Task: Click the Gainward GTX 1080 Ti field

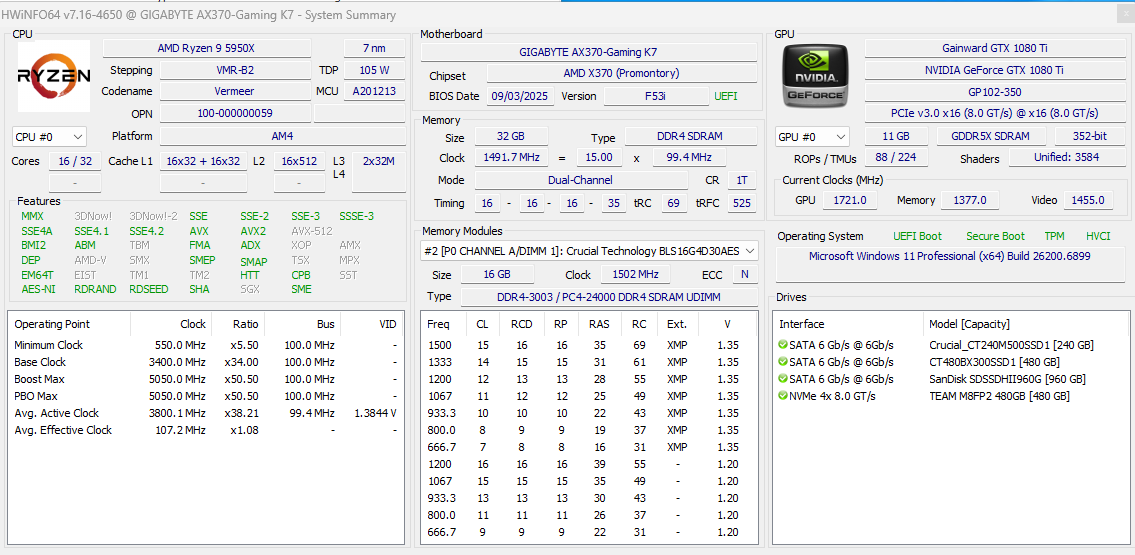Action: [x=995, y=48]
